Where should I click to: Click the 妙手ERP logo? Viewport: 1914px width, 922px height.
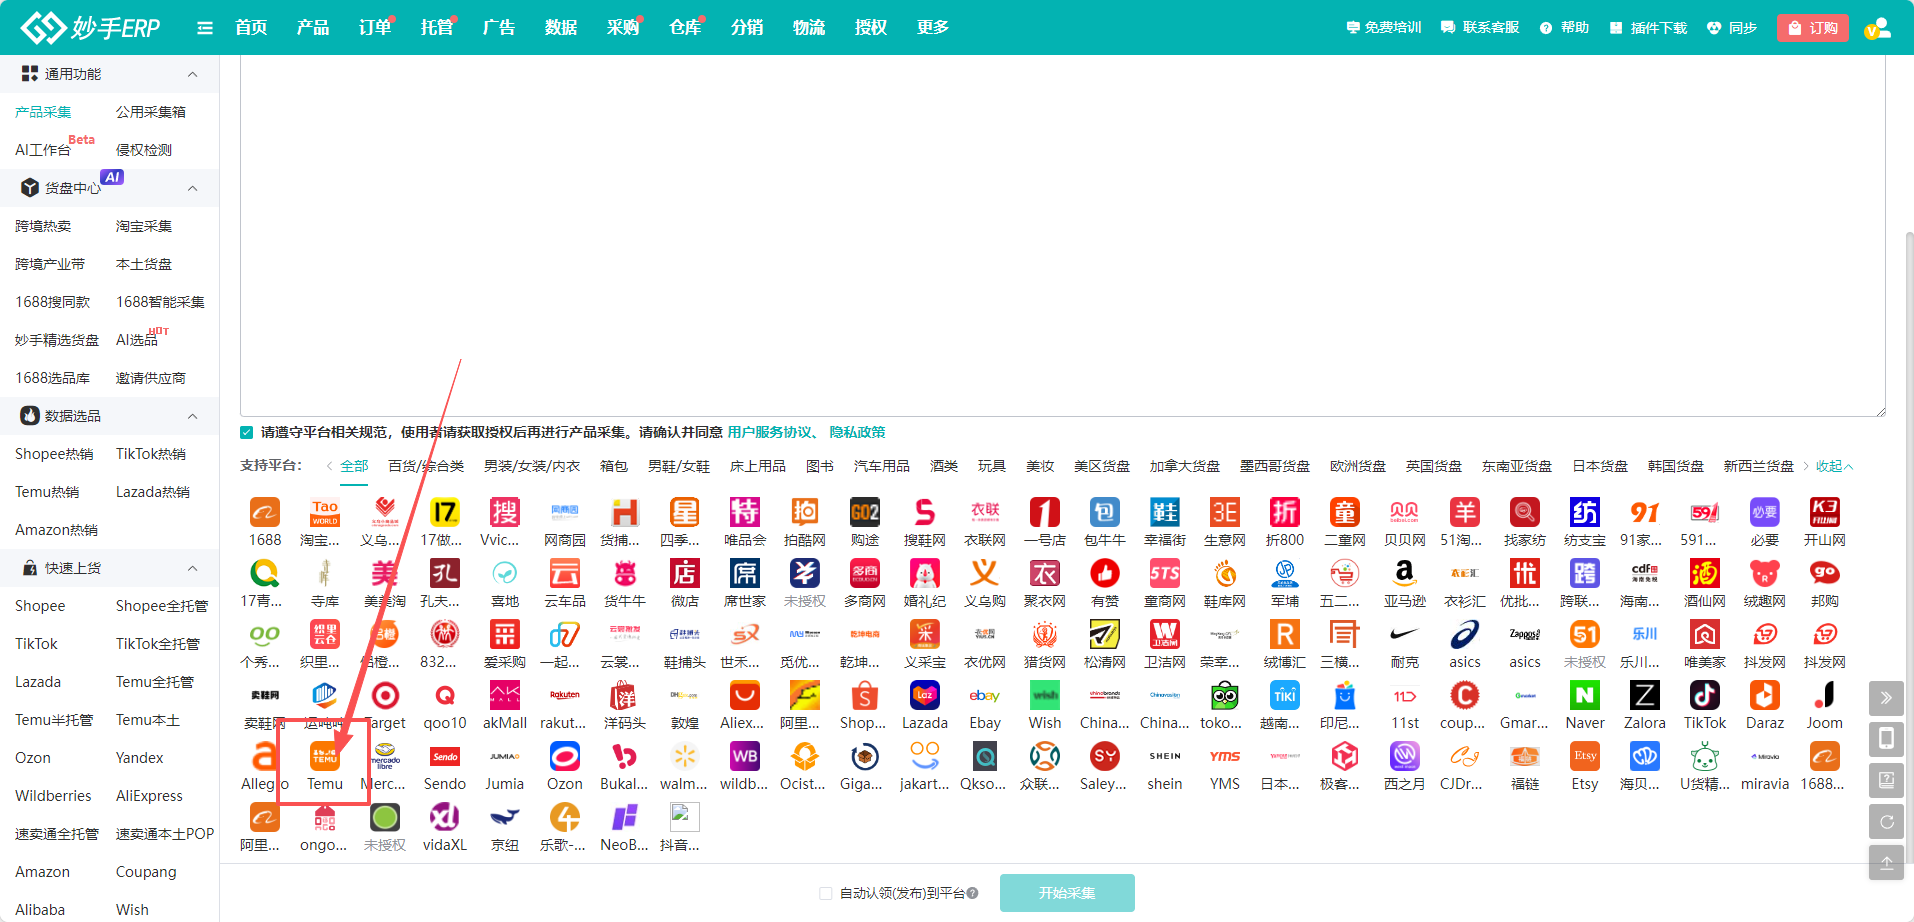(x=90, y=28)
